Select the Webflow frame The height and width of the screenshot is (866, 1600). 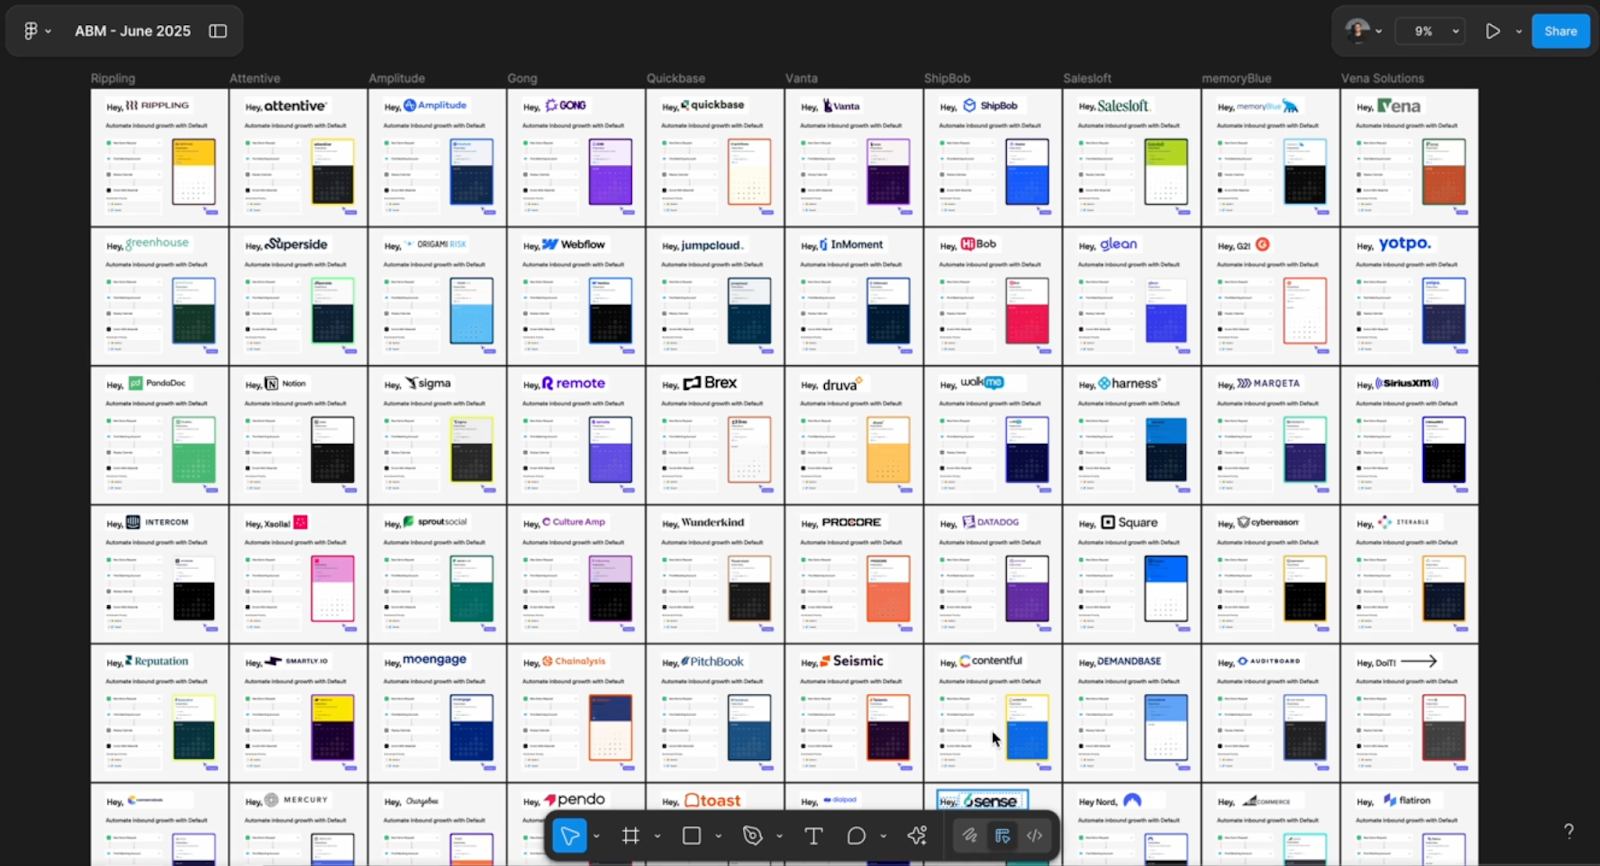point(576,296)
